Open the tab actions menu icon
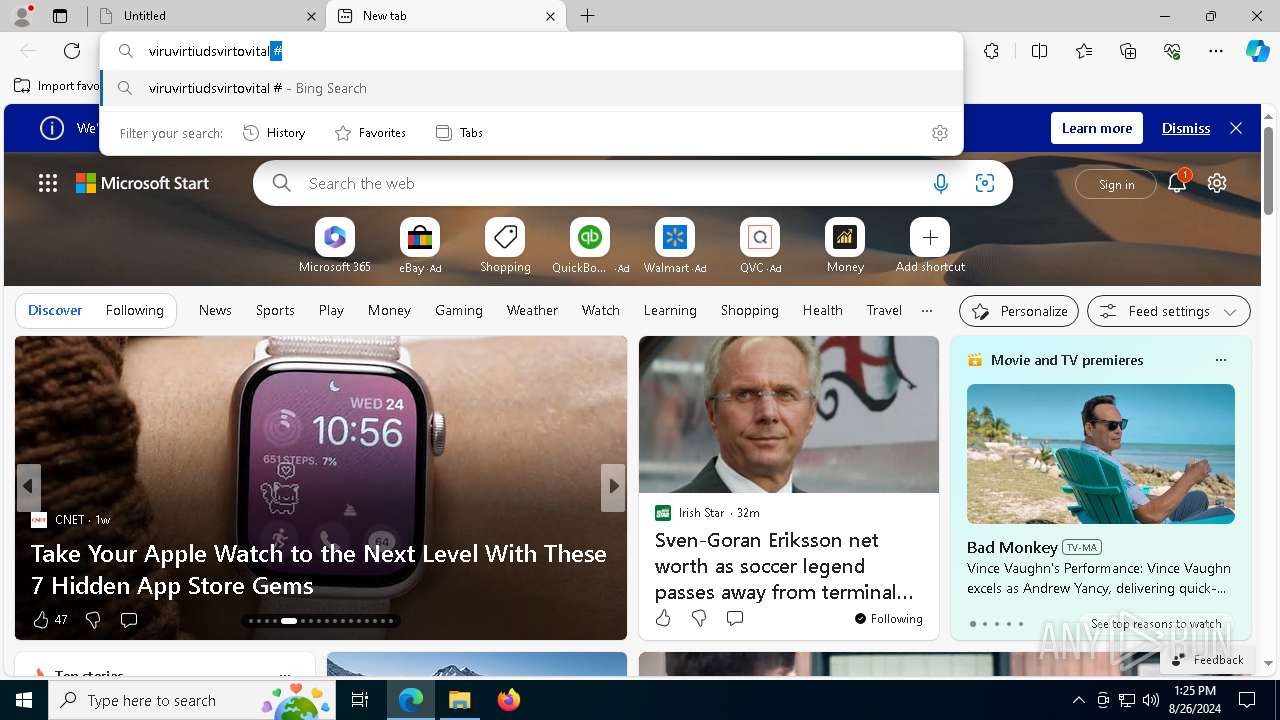 60,16
